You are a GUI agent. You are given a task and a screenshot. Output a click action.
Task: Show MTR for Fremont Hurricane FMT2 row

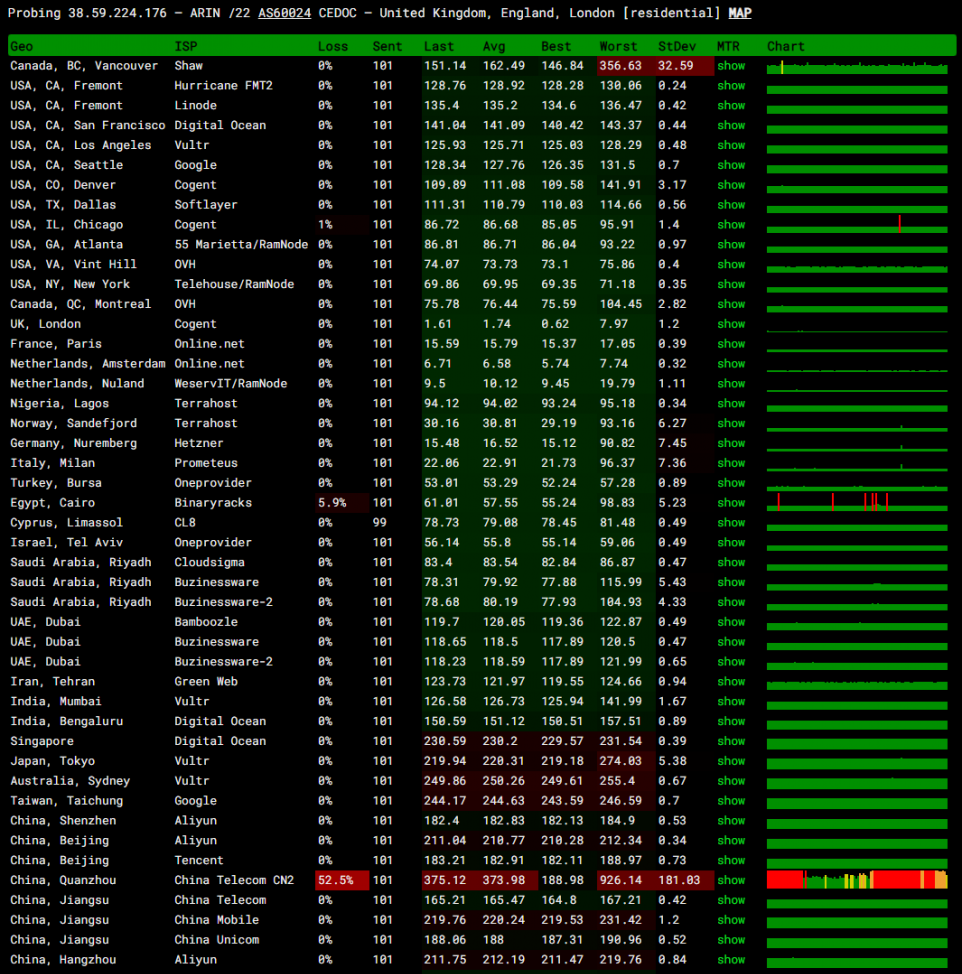(731, 86)
